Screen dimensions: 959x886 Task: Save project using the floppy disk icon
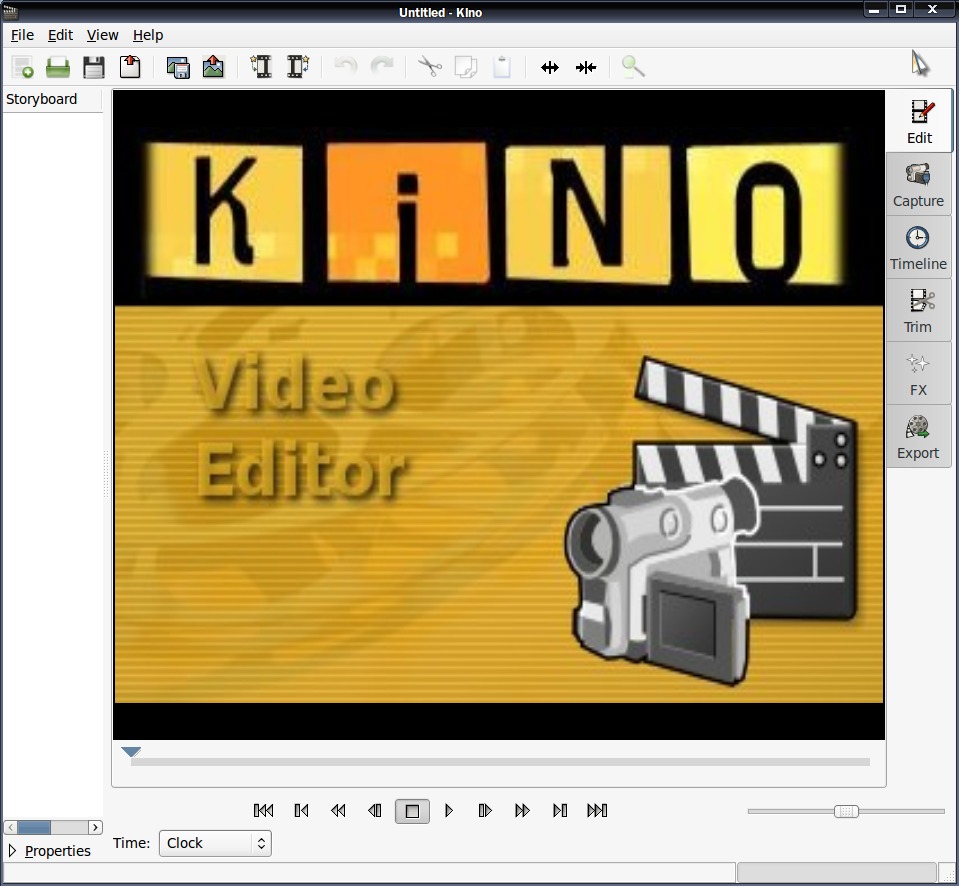tap(94, 67)
